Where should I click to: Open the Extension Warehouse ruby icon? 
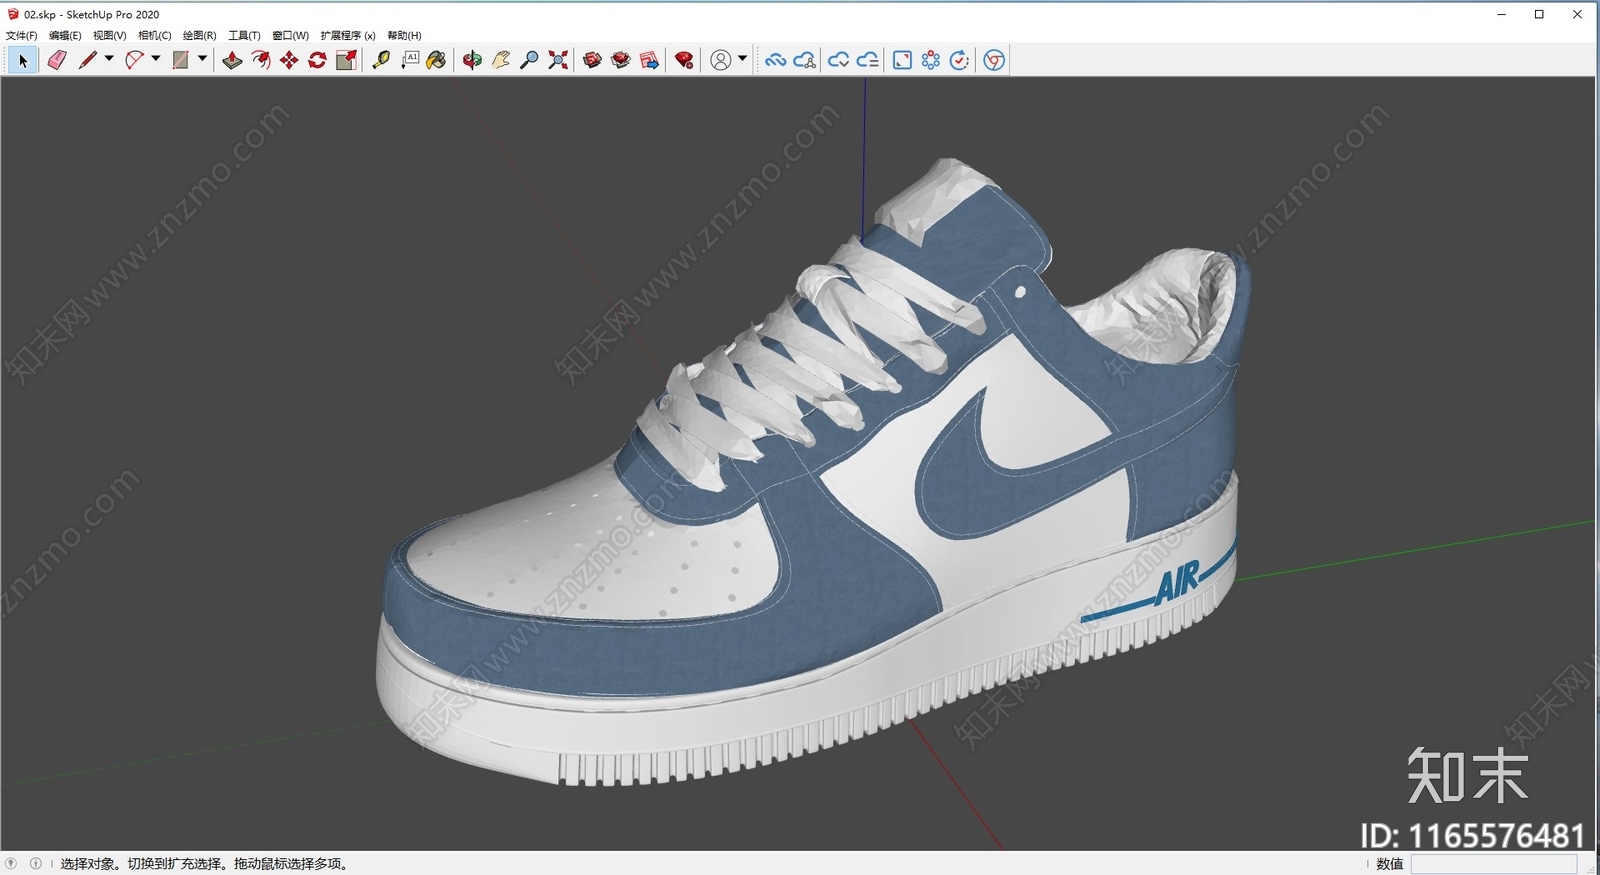684,61
